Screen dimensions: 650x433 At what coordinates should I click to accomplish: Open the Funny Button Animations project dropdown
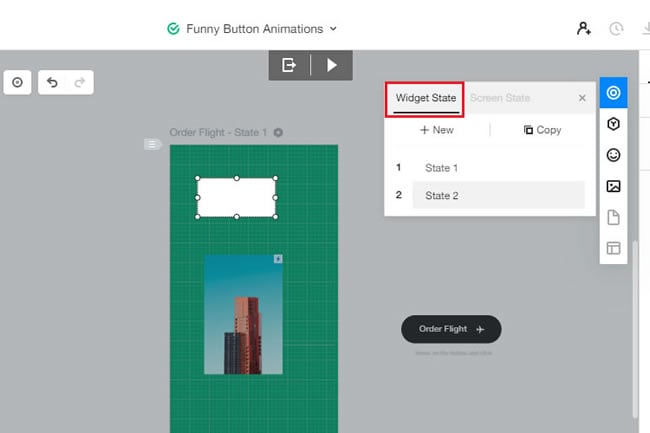click(x=333, y=29)
